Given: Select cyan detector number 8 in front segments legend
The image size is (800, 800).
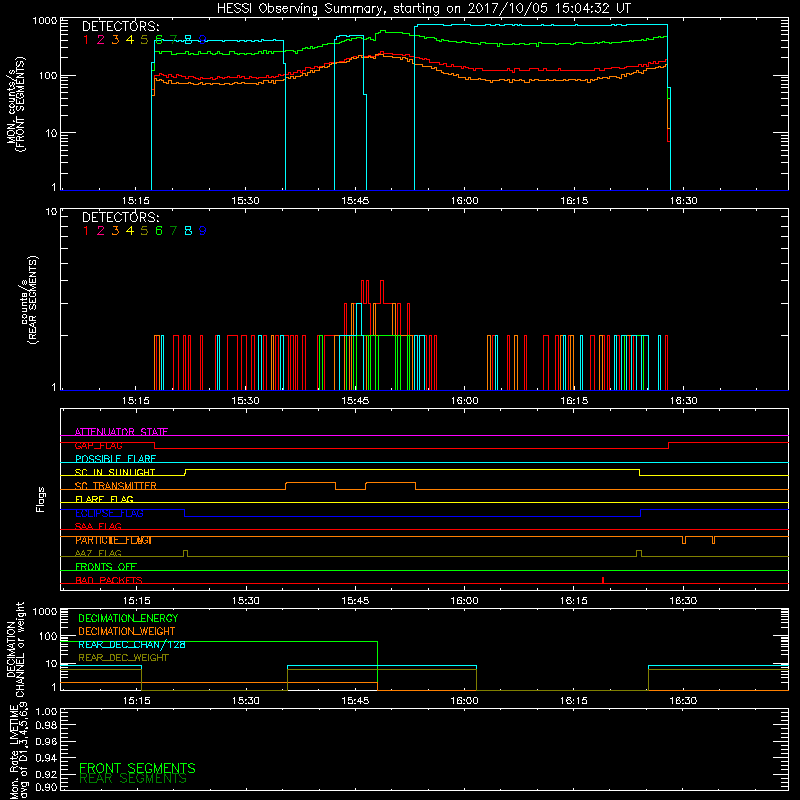Looking at the screenshot, I should [x=188, y=40].
